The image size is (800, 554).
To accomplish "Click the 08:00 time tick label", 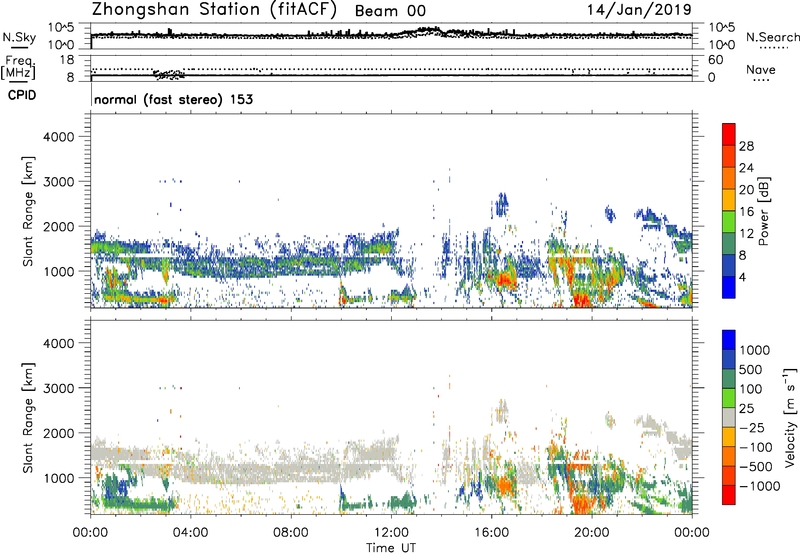I will pos(291,533).
